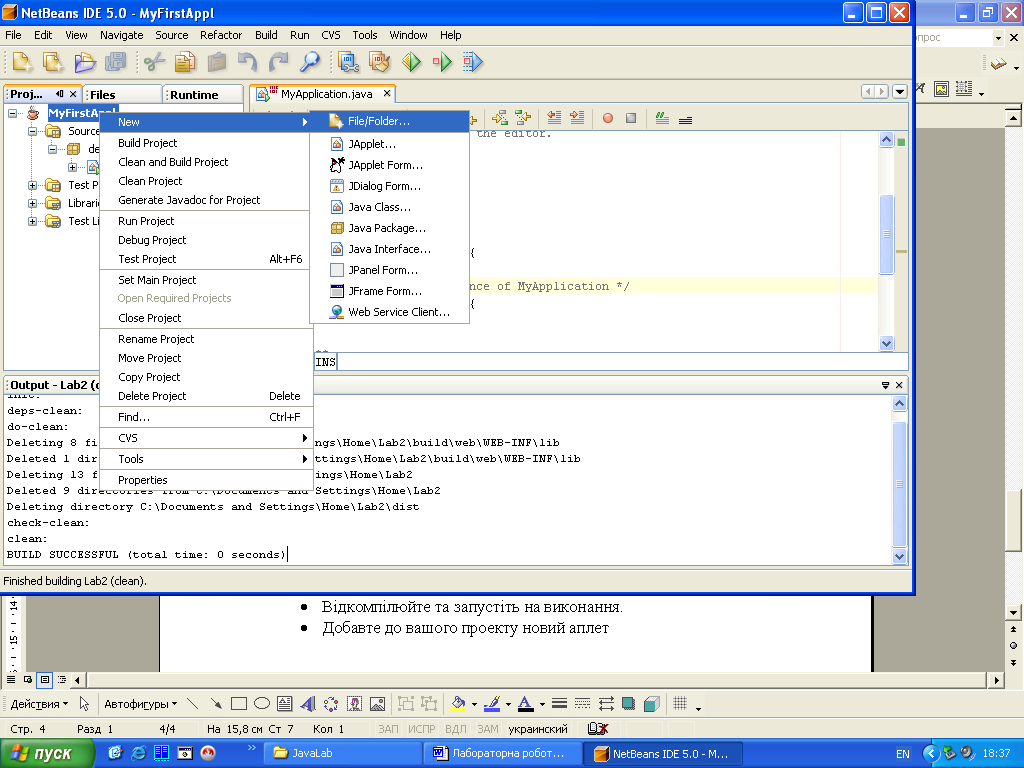Click the Word Insert Picture icon

click(x=377, y=703)
